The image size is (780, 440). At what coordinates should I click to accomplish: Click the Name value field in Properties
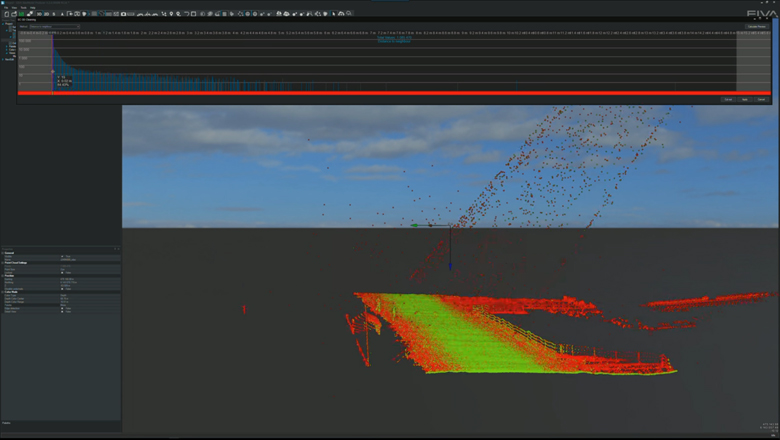91,260
